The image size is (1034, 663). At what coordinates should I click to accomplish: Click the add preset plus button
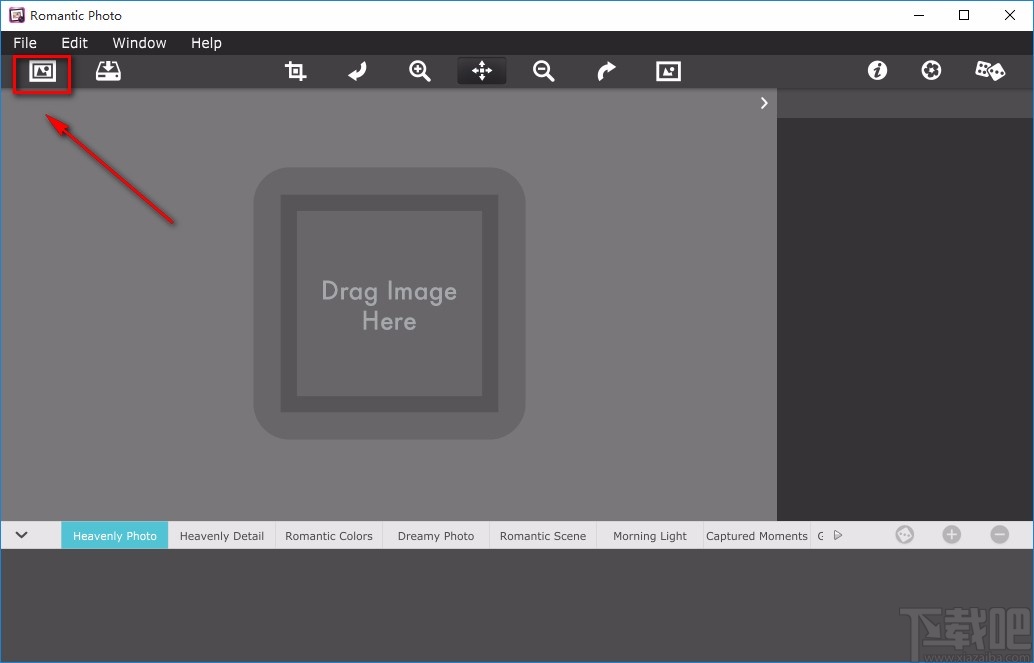point(951,535)
